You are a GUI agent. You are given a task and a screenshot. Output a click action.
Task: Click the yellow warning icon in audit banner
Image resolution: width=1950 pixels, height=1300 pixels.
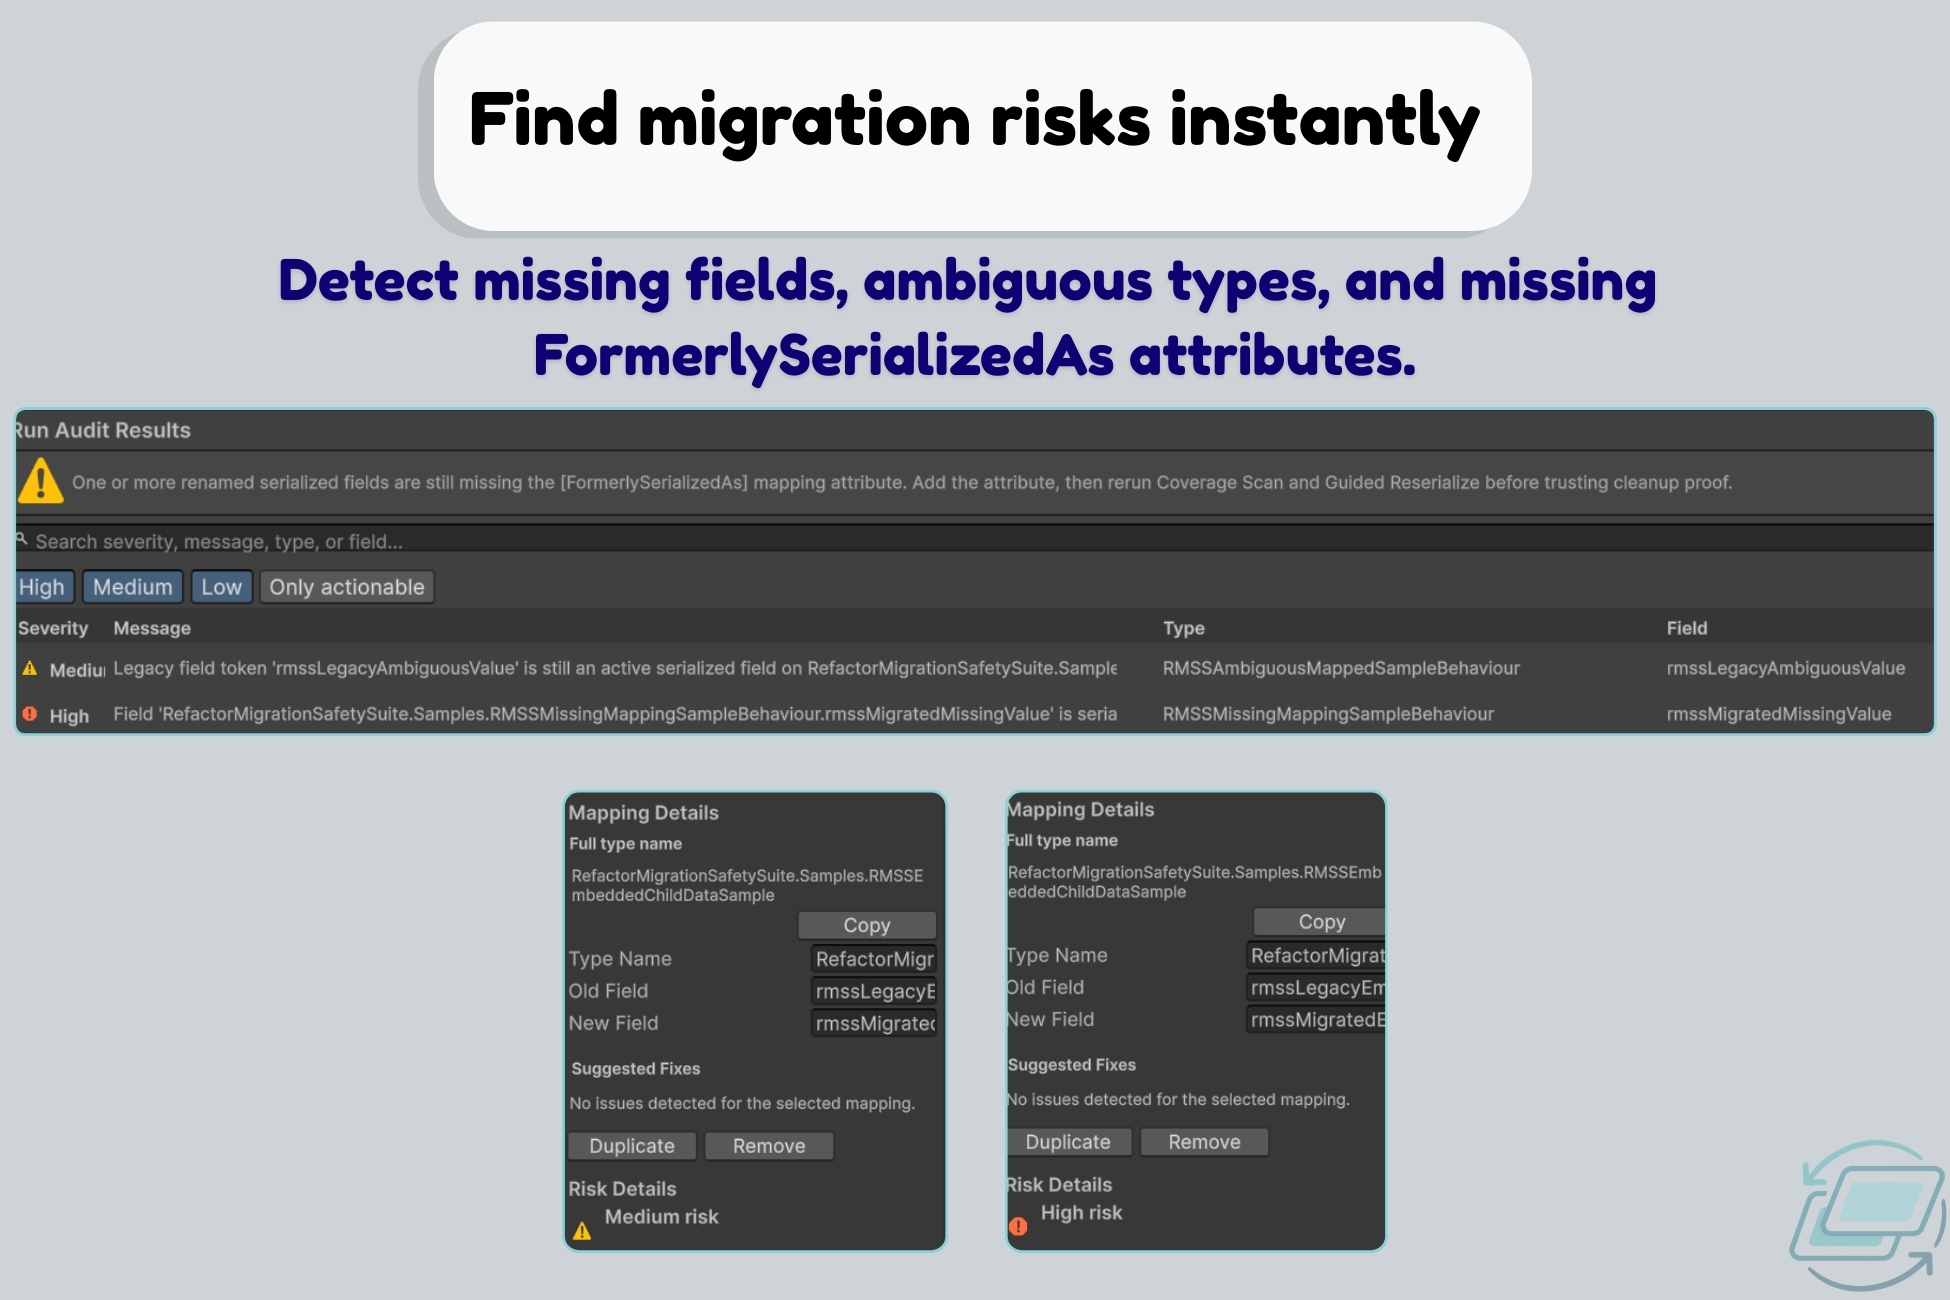(x=41, y=481)
